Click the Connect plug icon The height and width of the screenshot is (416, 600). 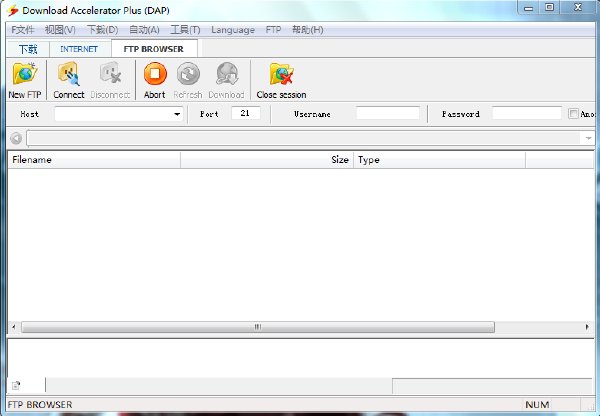tap(69, 73)
